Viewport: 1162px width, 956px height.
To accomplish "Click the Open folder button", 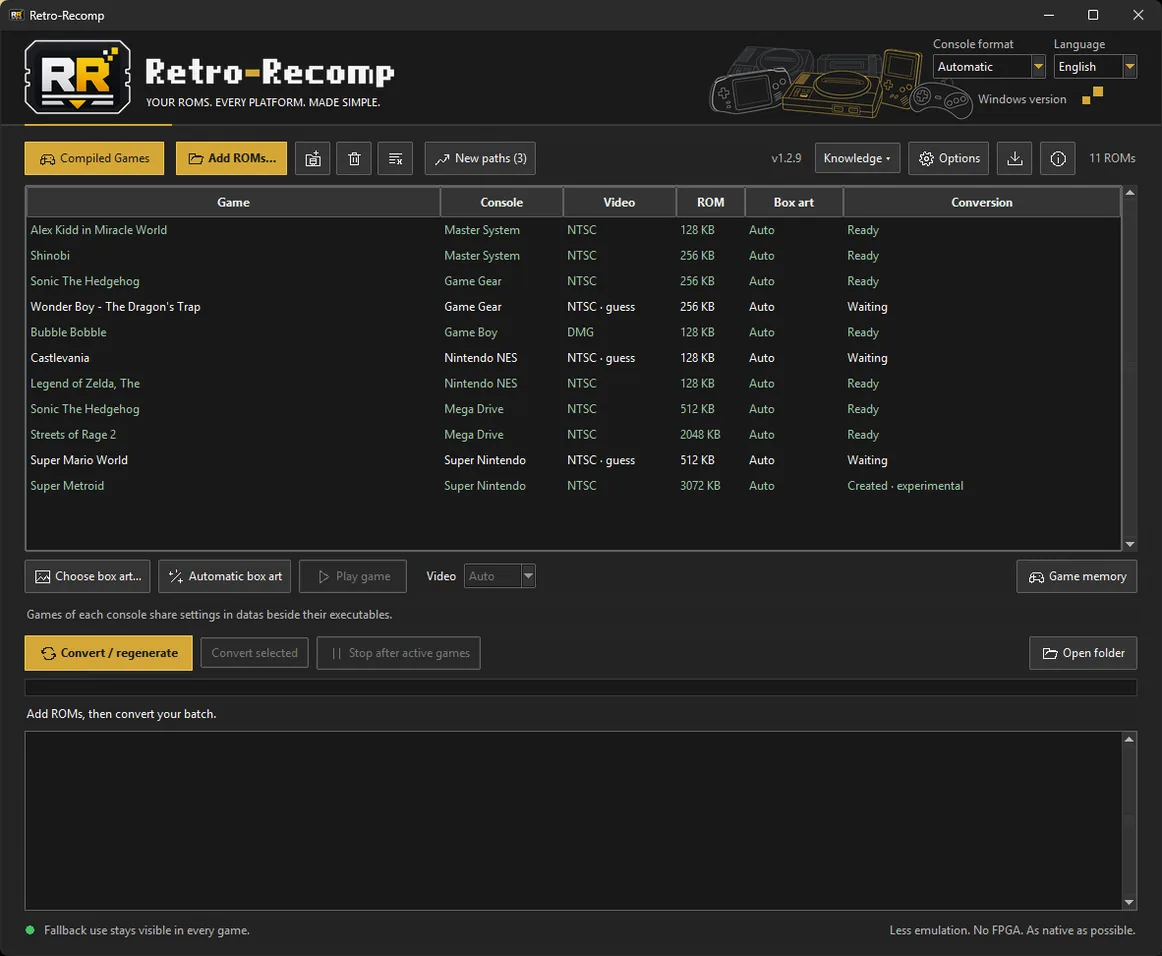I will pos(1083,653).
